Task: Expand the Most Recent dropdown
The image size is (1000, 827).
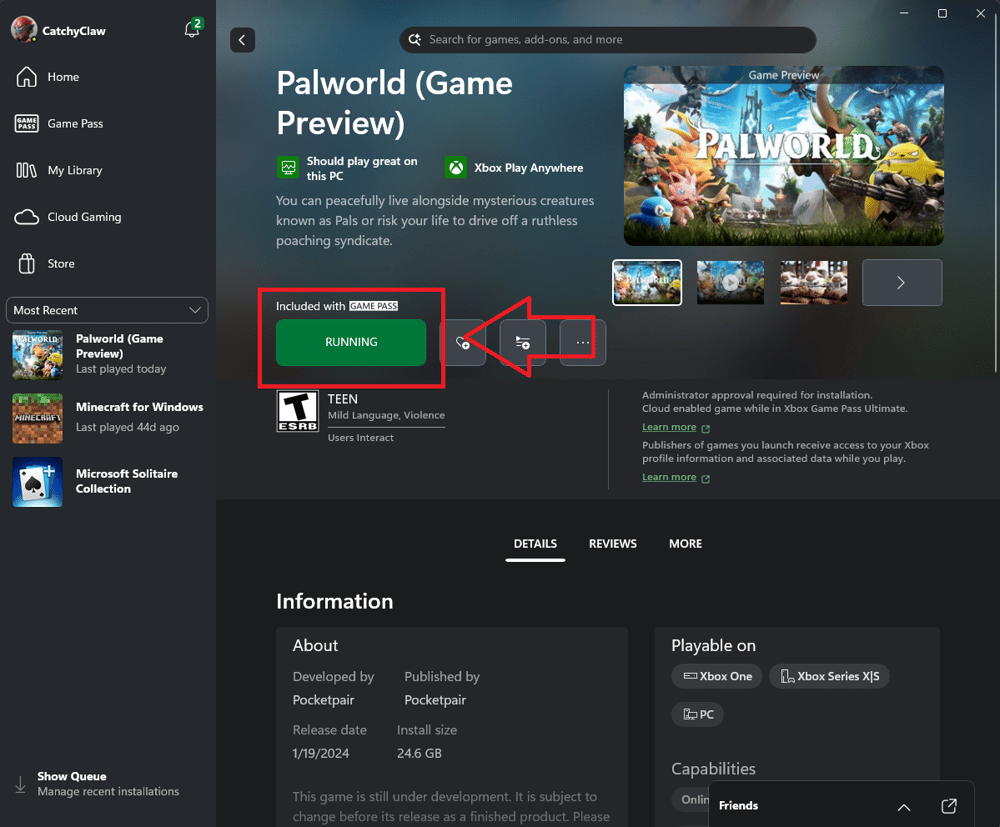Action: coord(107,311)
